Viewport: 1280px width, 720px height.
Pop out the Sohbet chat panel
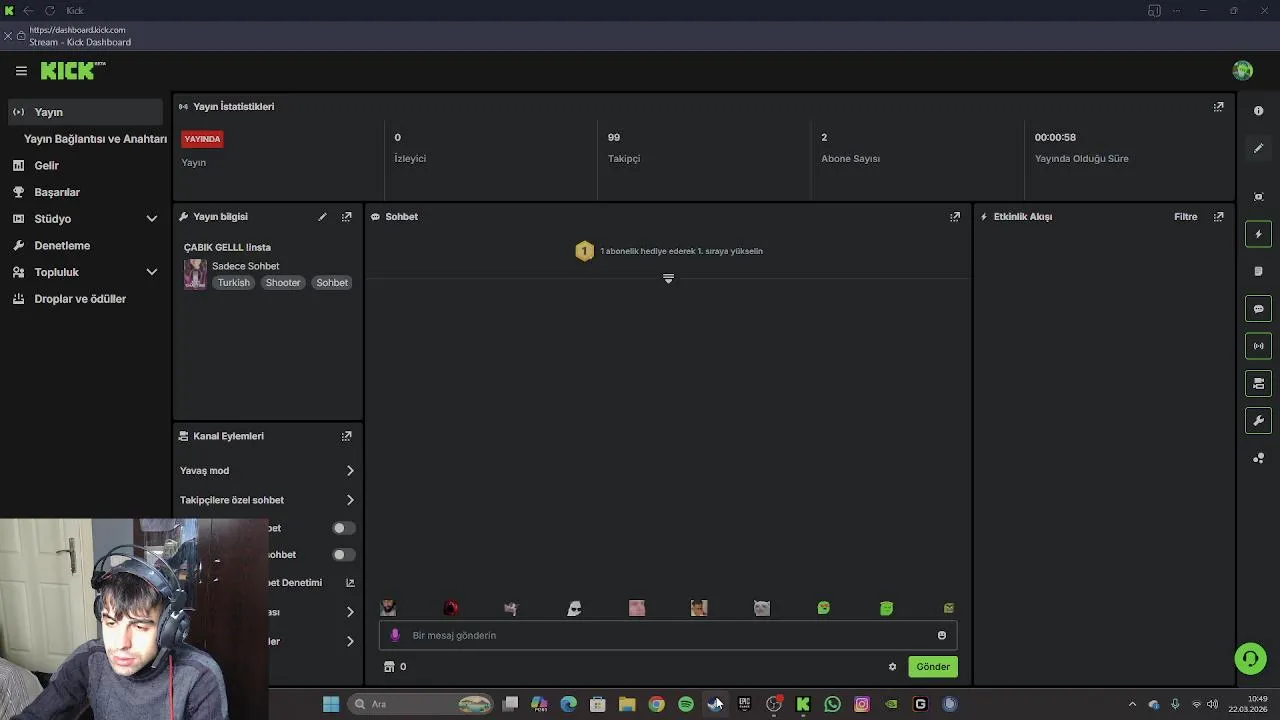point(955,217)
